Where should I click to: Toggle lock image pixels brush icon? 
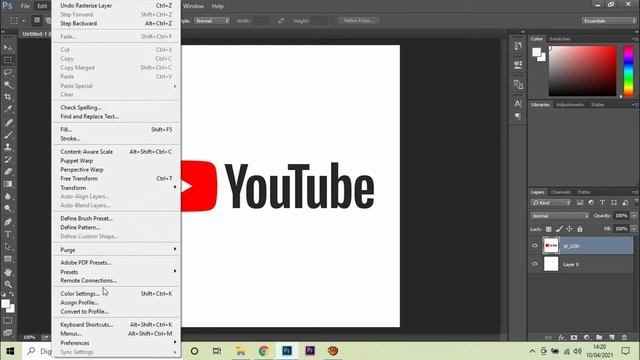tap(559, 229)
